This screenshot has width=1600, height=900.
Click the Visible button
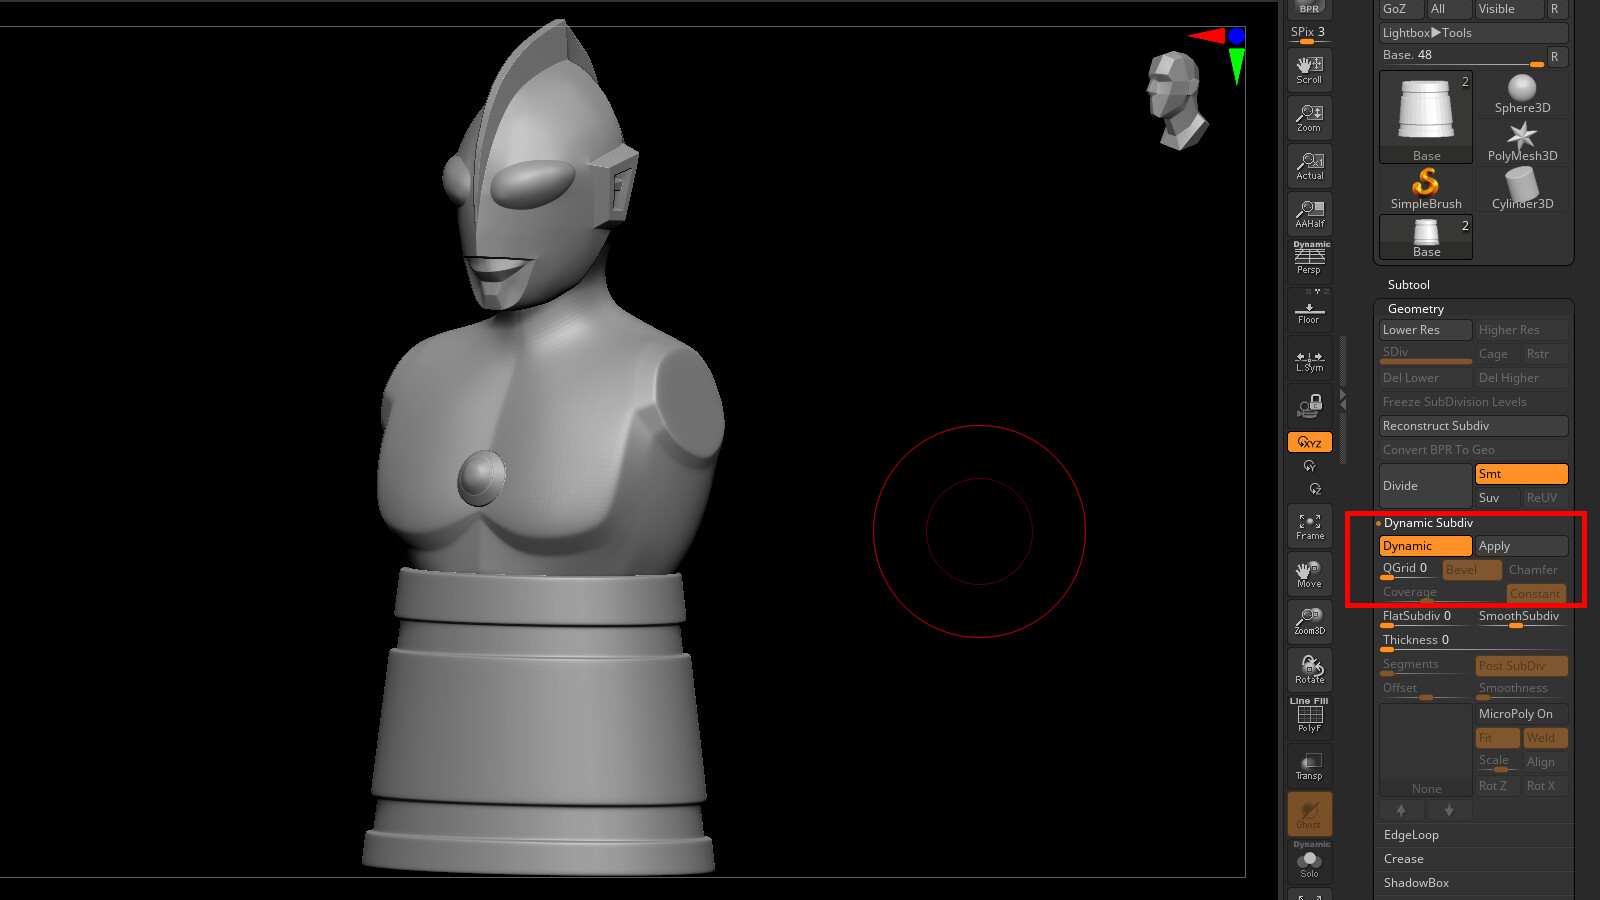pos(1509,9)
